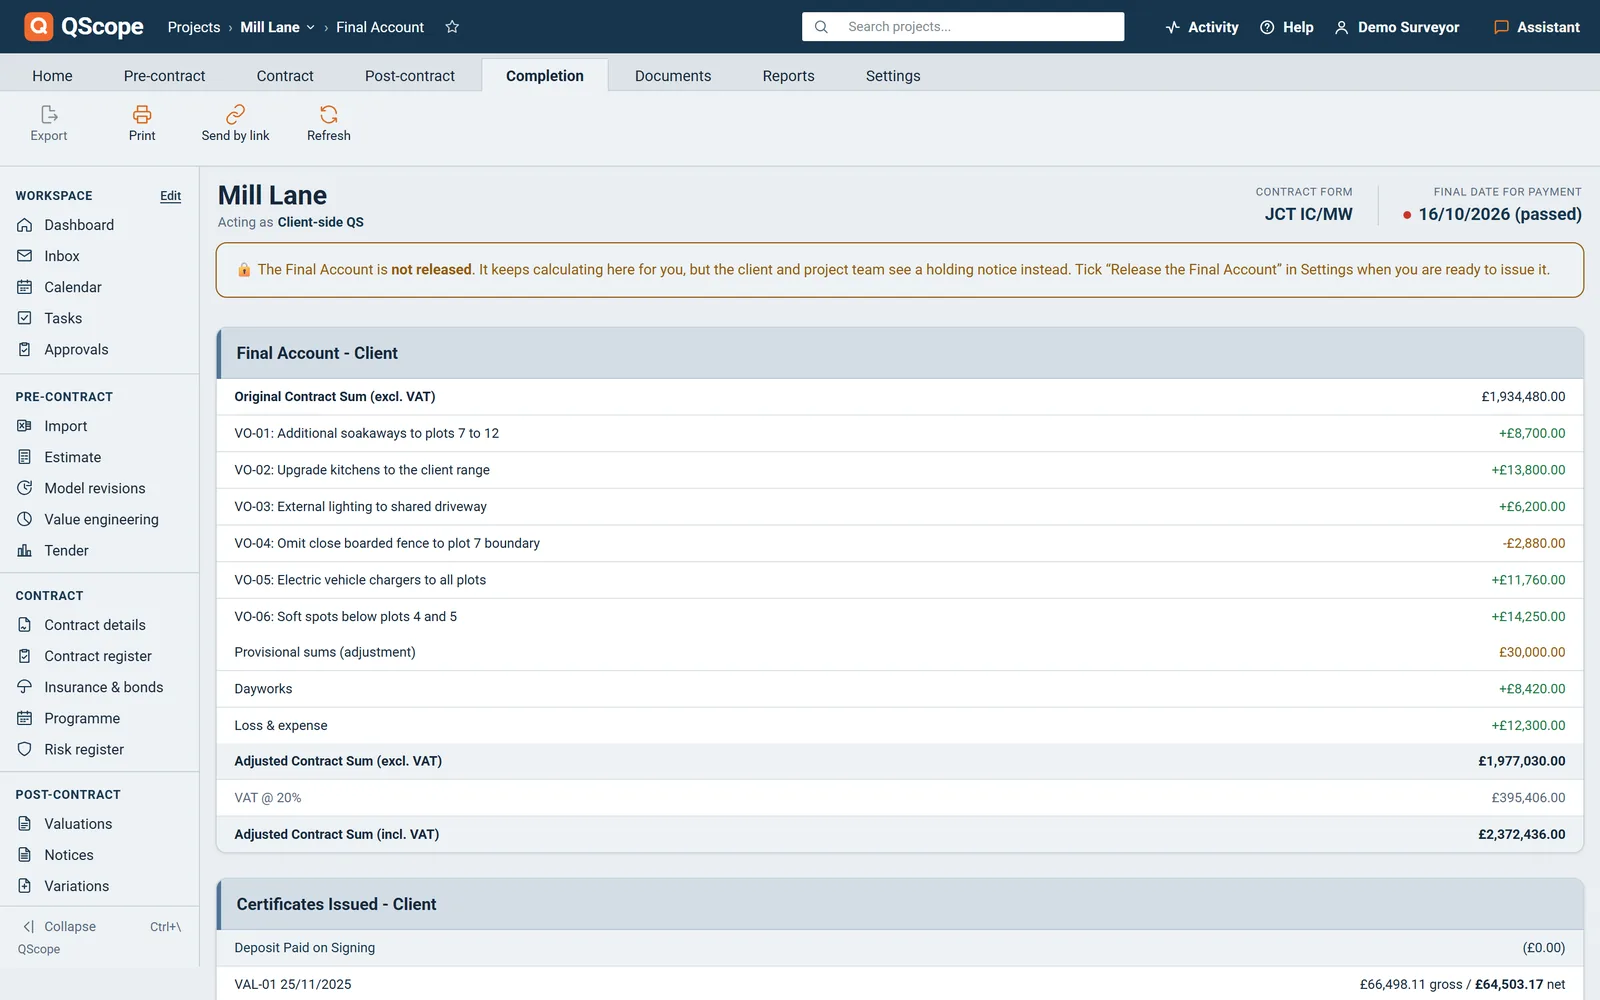
Task: Click the JCT IC/MW contract form value
Action: (x=1308, y=214)
